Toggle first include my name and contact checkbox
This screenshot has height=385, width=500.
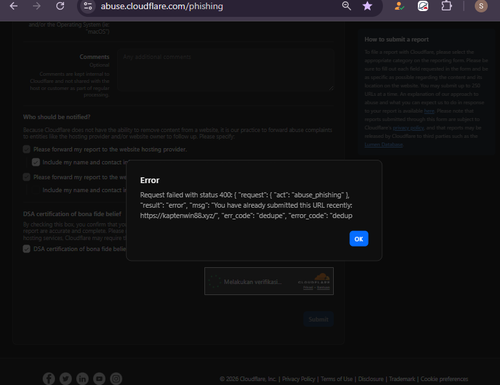pos(36,162)
